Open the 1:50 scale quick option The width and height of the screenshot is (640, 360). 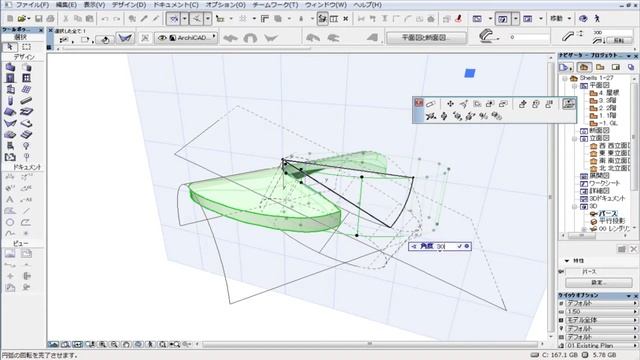(602, 311)
